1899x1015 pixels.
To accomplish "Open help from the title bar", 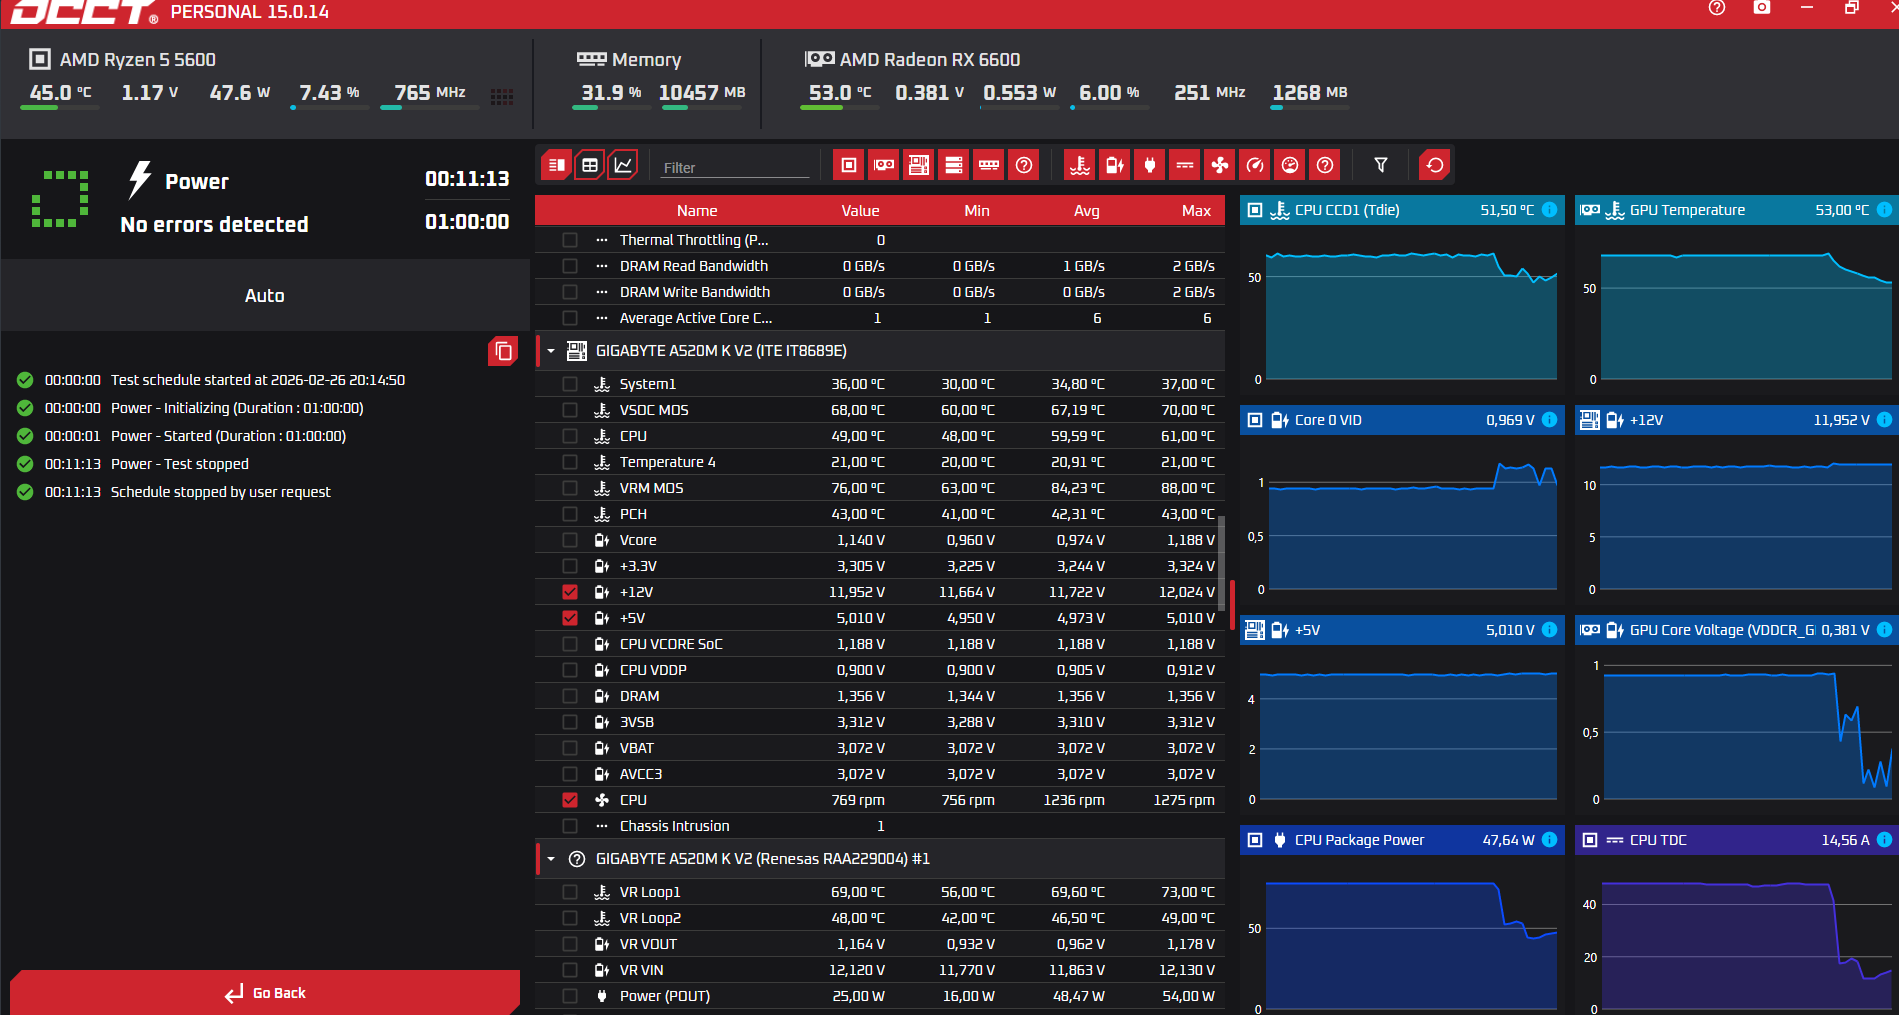I will pos(1717,8).
